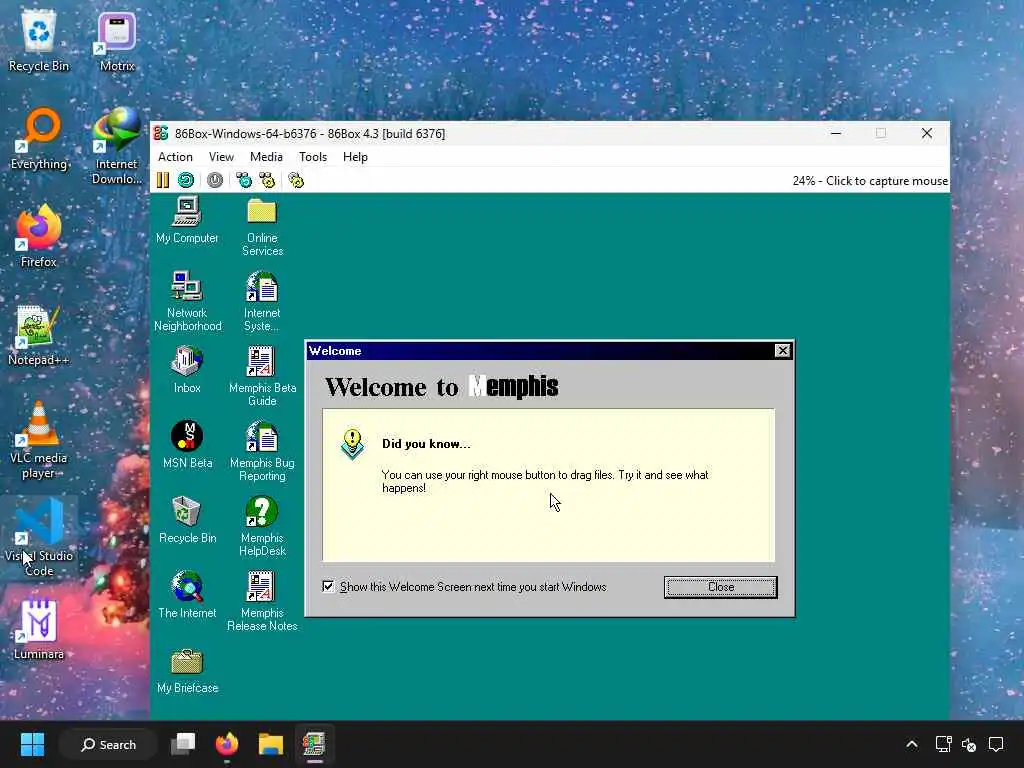Select MSN Beta icon
Image resolution: width=1024 pixels, height=768 pixels.
[187, 445]
